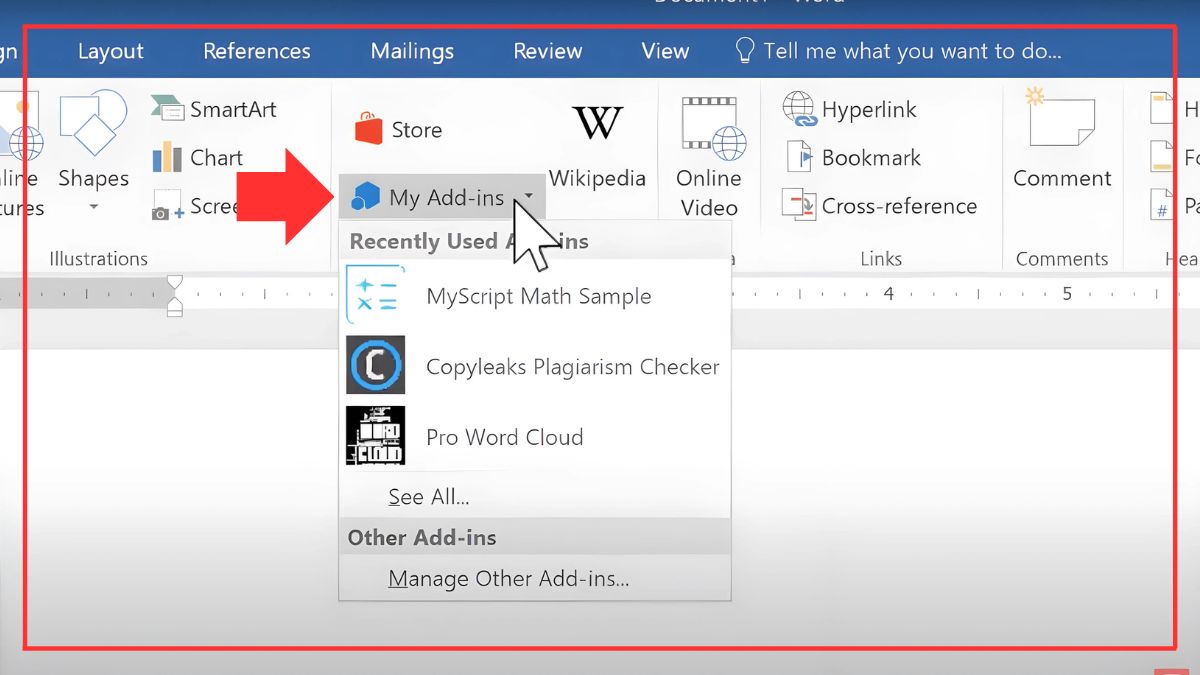
Task: Select Pro Word Cloud text
Action: 505,437
